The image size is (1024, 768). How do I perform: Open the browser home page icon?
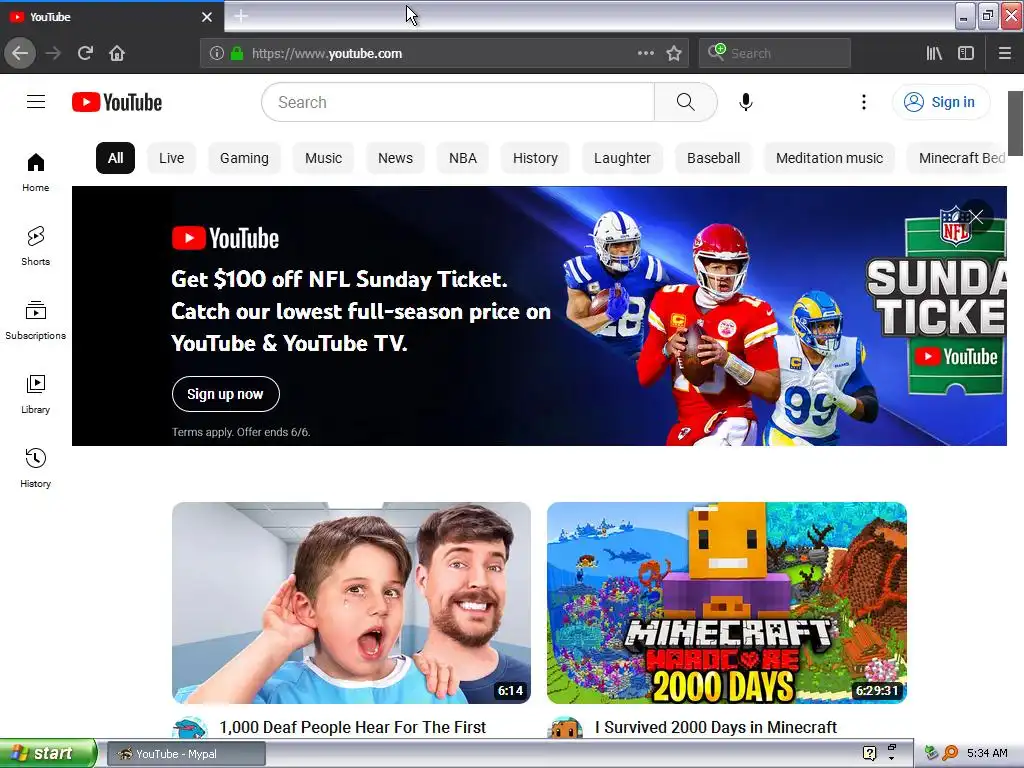point(117,53)
